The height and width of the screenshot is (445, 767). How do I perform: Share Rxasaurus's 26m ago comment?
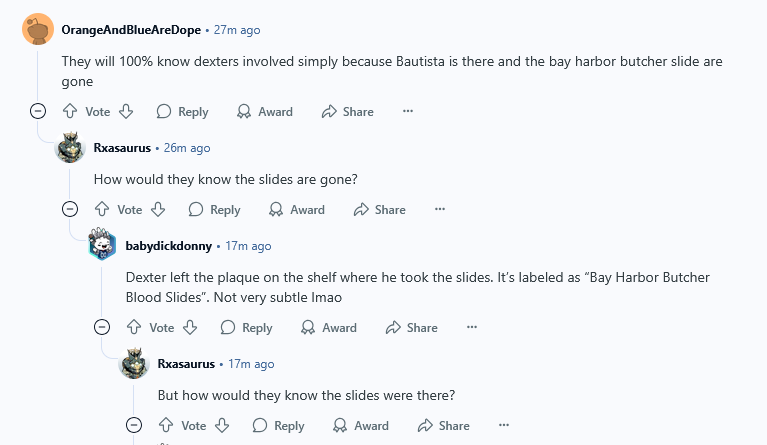coord(379,210)
